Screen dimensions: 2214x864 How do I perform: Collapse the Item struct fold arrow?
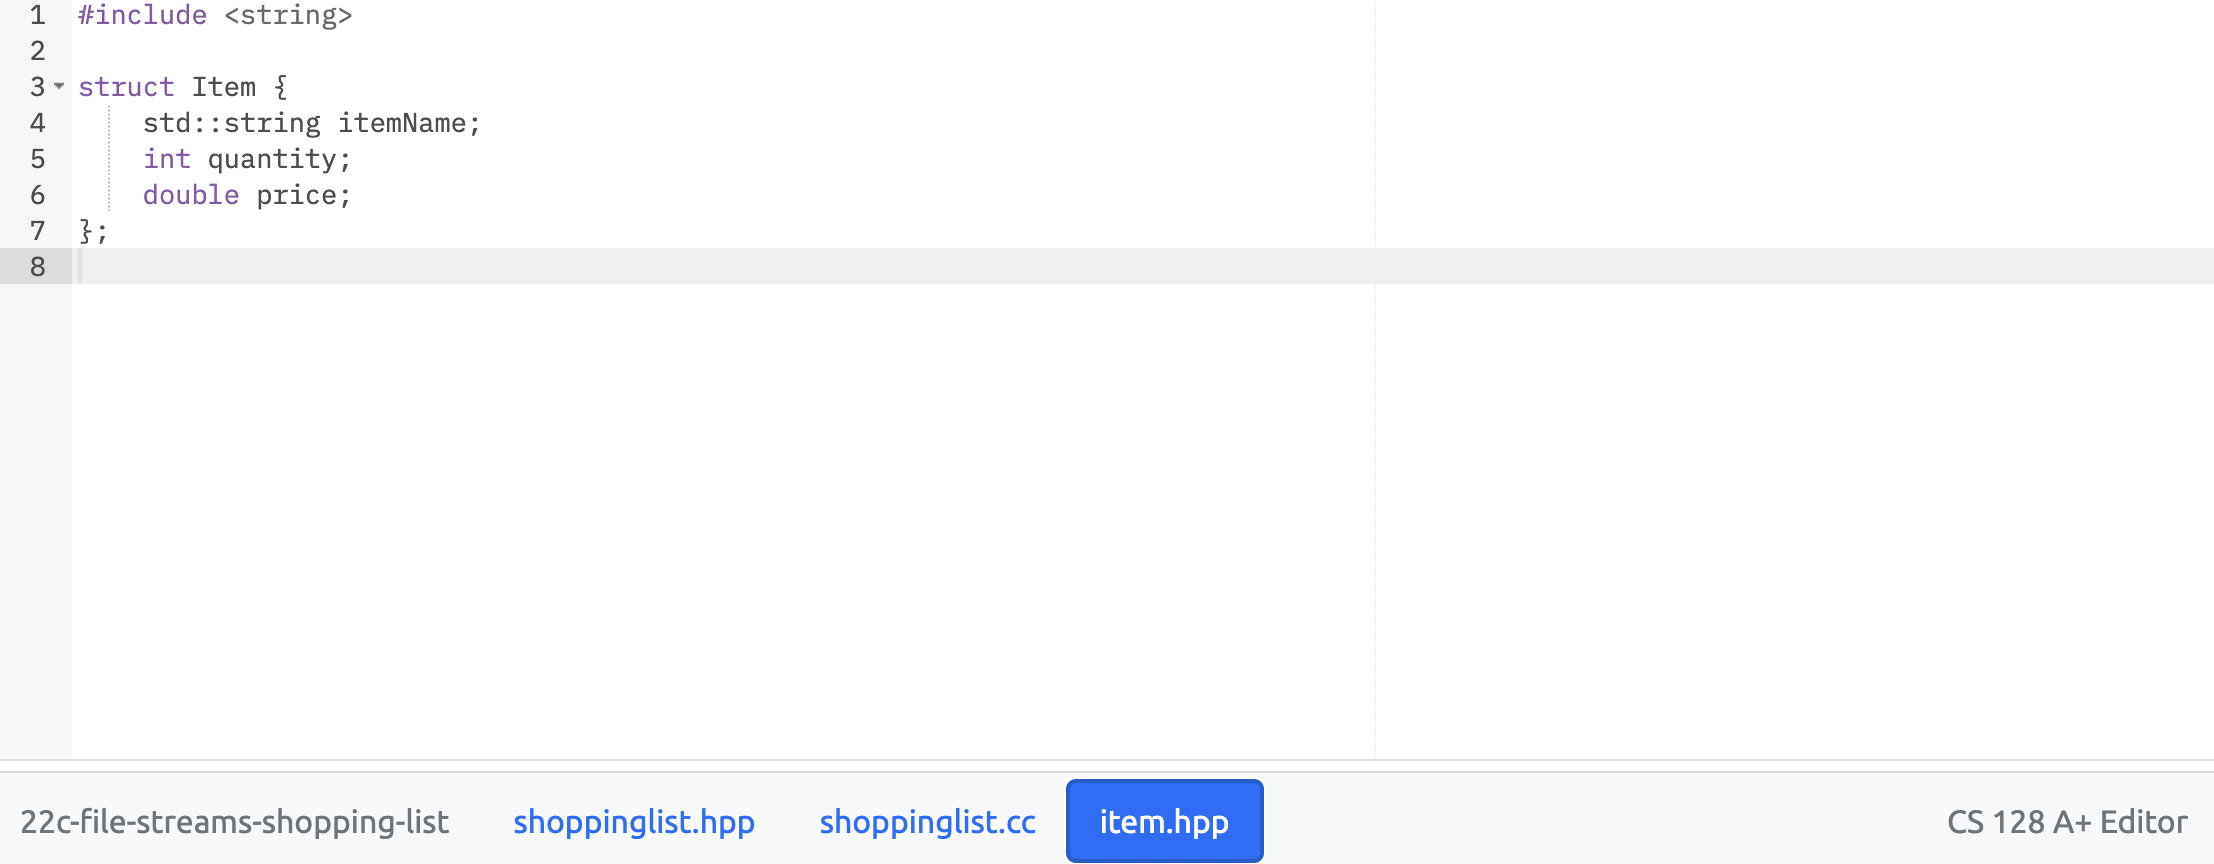pos(58,88)
